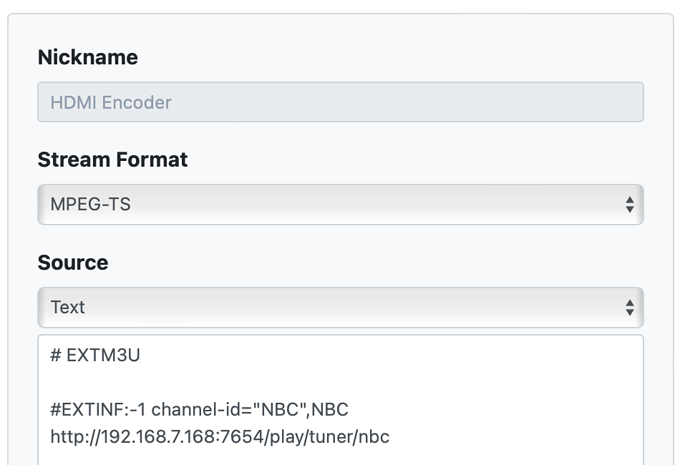The width and height of the screenshot is (690, 465).
Task: Expand the Source type dropdown
Action: coord(340,307)
